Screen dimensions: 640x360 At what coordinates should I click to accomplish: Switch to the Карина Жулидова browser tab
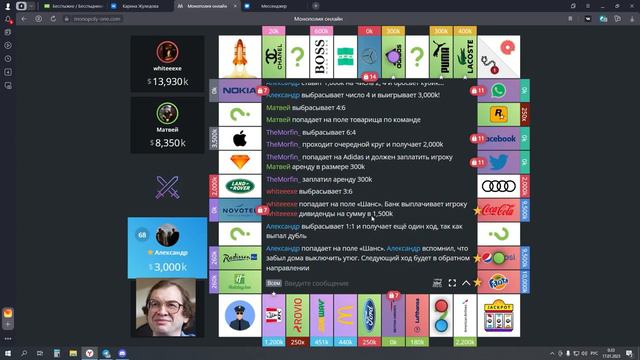point(140,6)
